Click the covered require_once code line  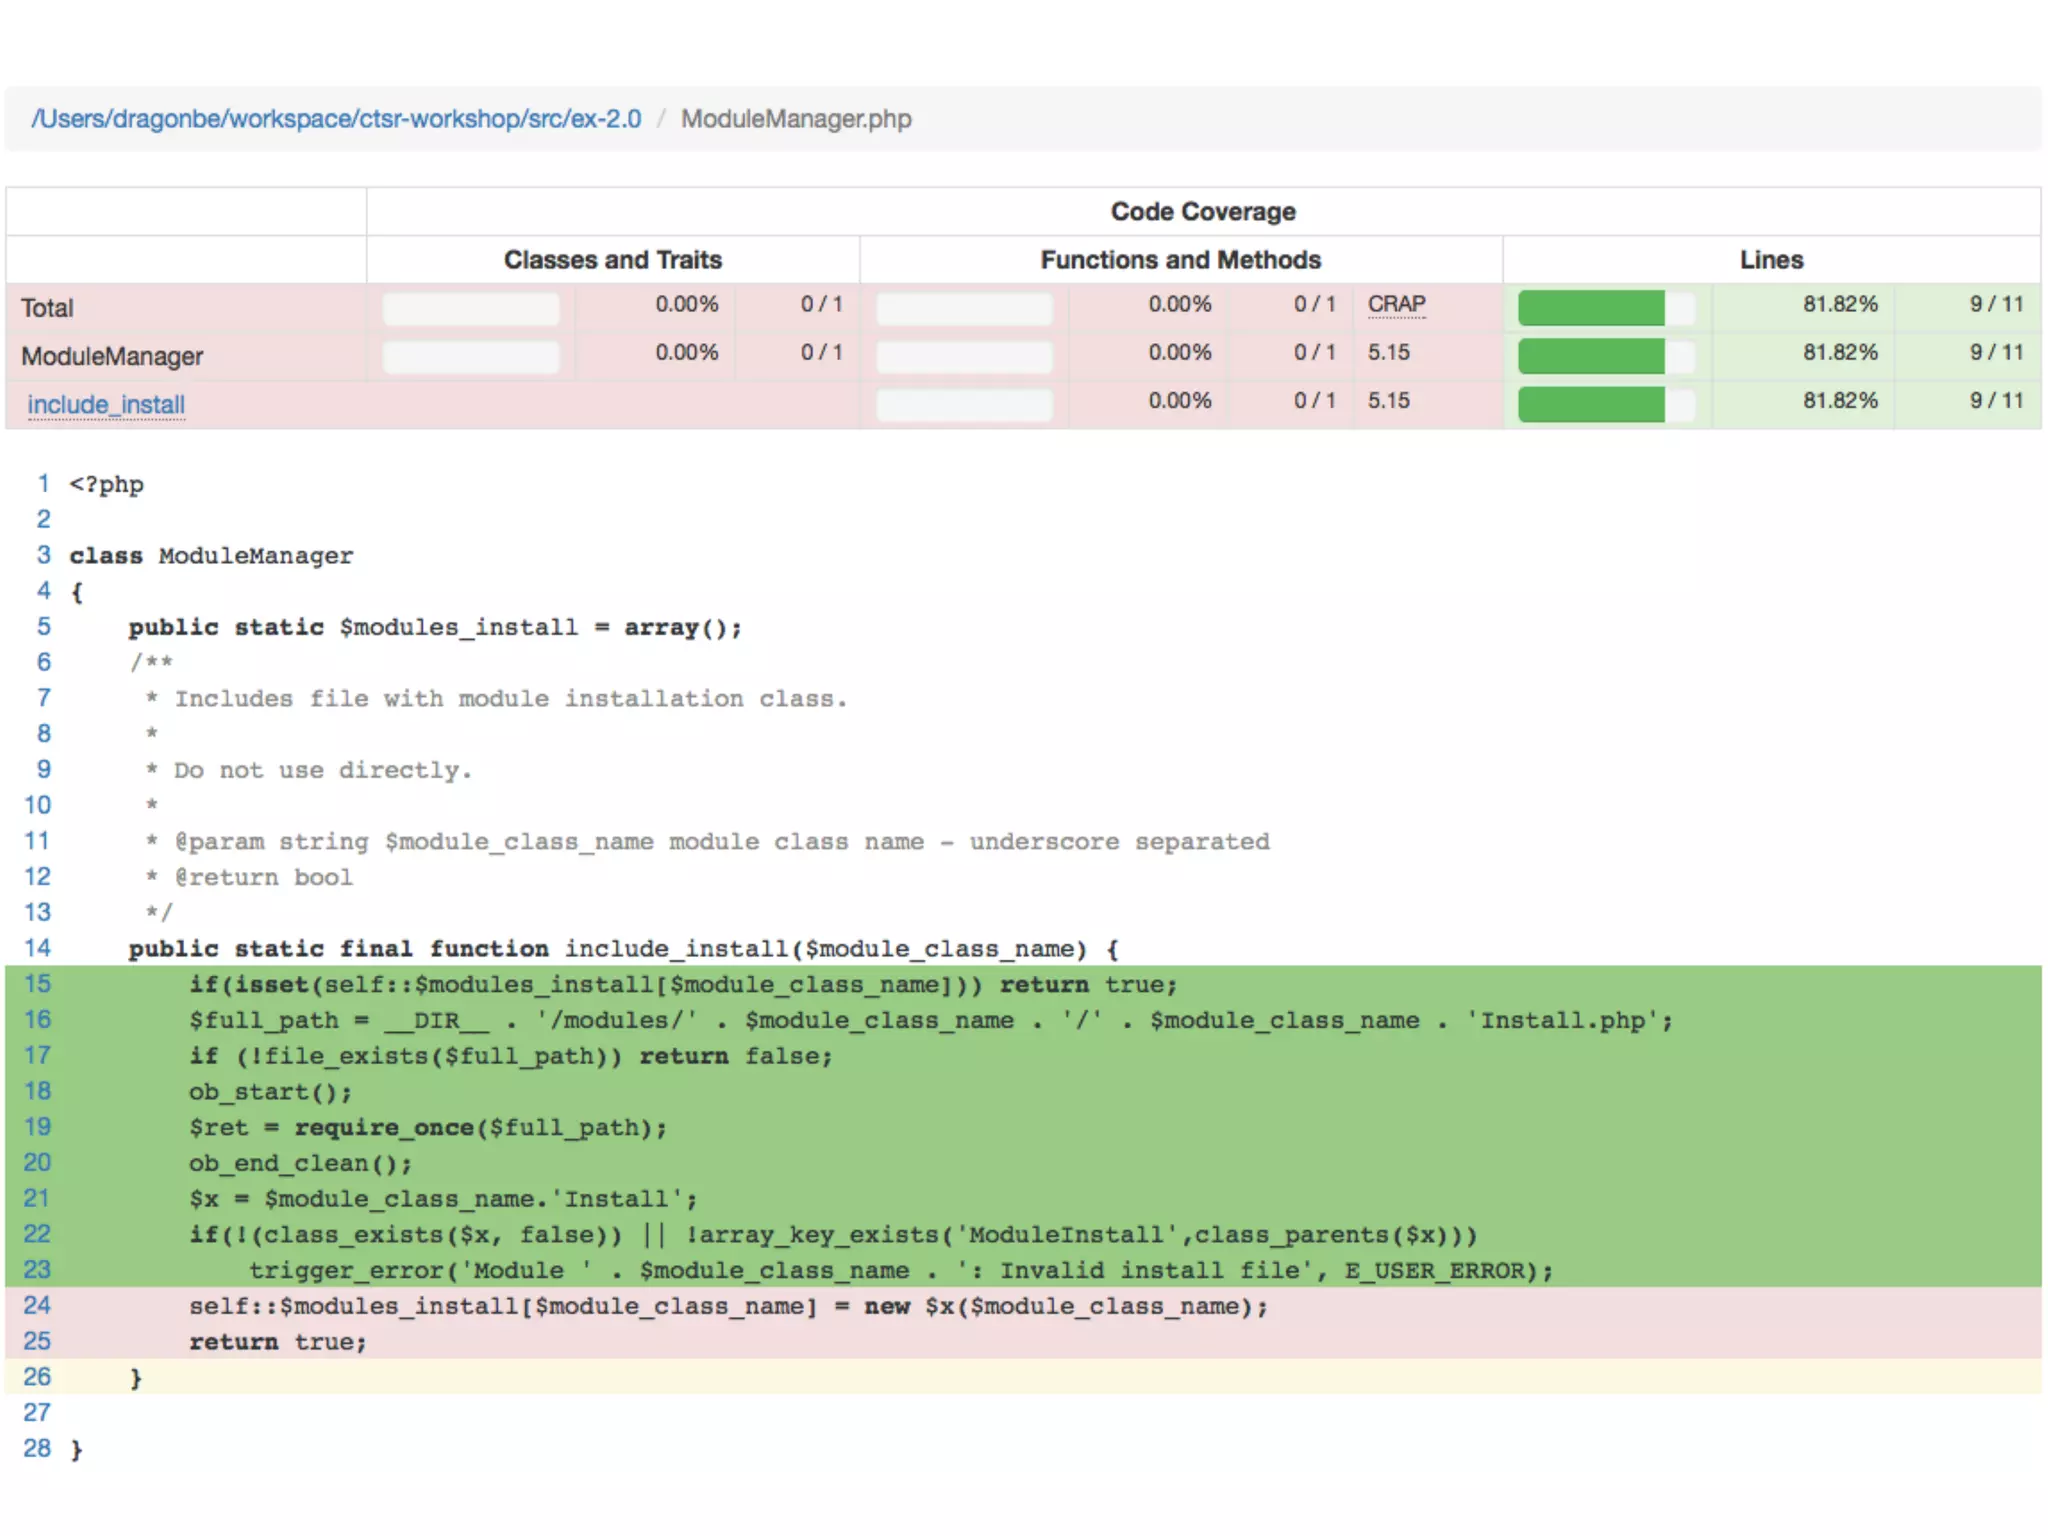pyautogui.click(x=428, y=1128)
